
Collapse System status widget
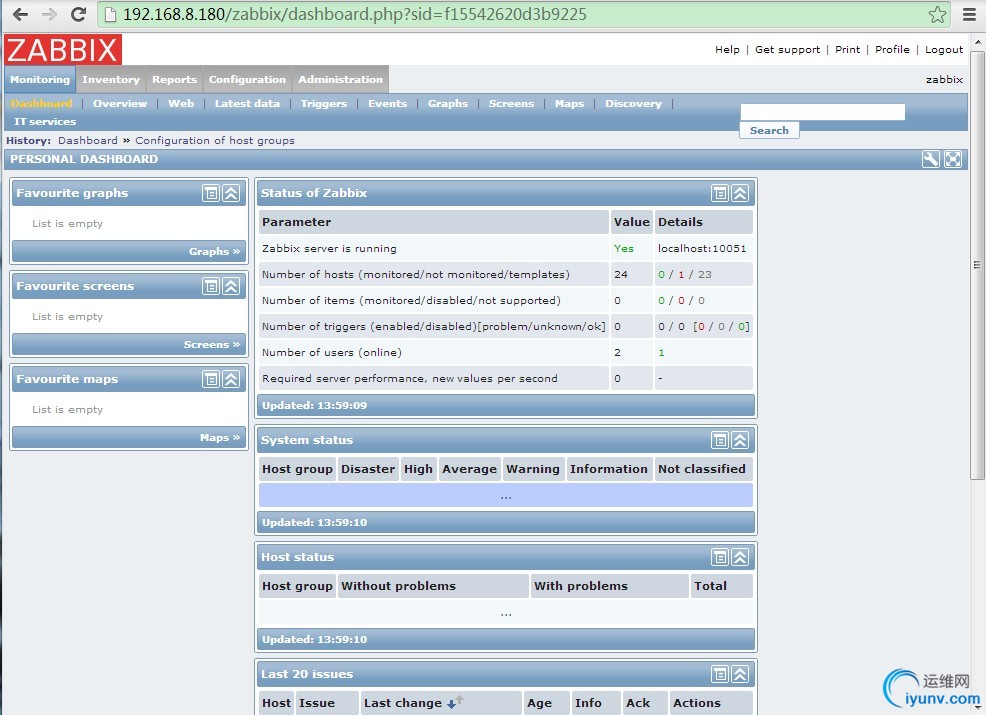coord(740,440)
